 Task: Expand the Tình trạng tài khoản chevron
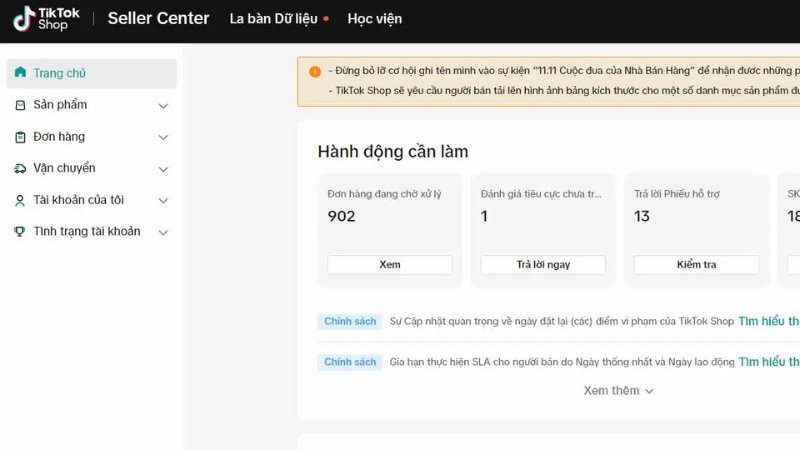(163, 232)
